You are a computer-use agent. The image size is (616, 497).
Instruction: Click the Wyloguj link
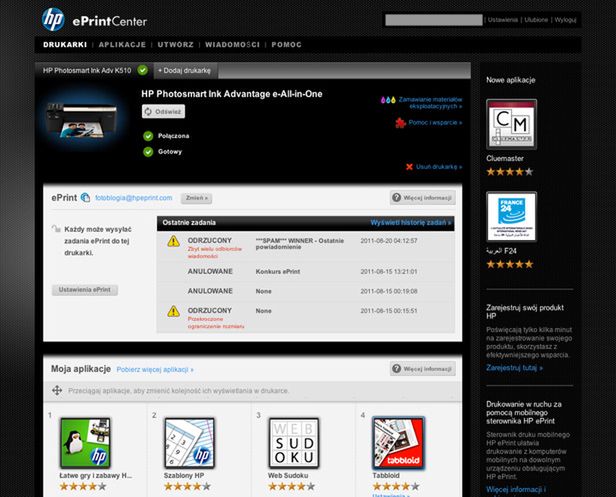[x=565, y=20]
